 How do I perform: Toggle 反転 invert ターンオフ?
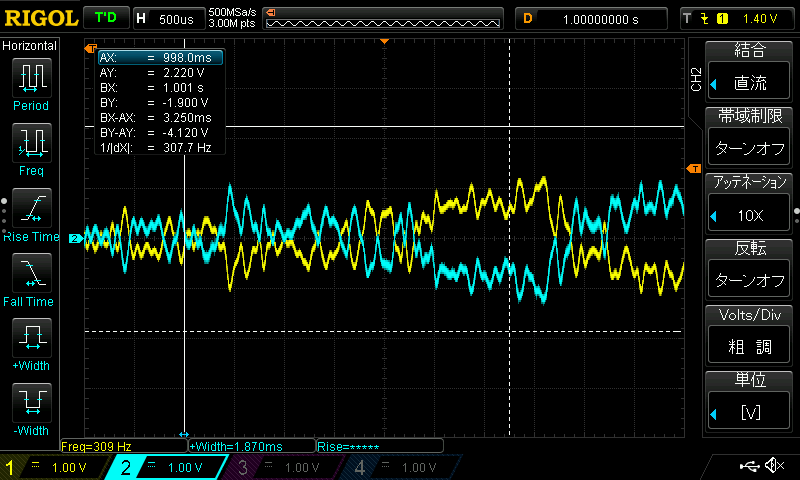749,280
